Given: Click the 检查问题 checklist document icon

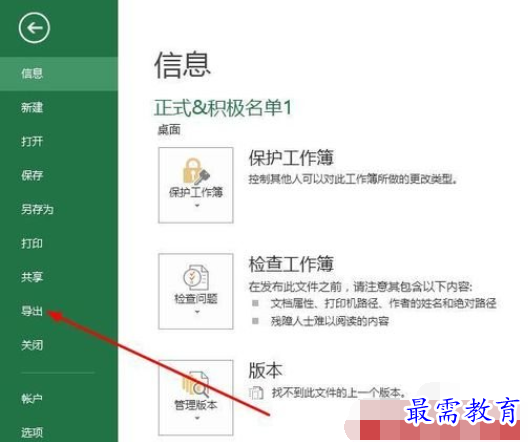Looking at the screenshot, I should click(196, 277).
